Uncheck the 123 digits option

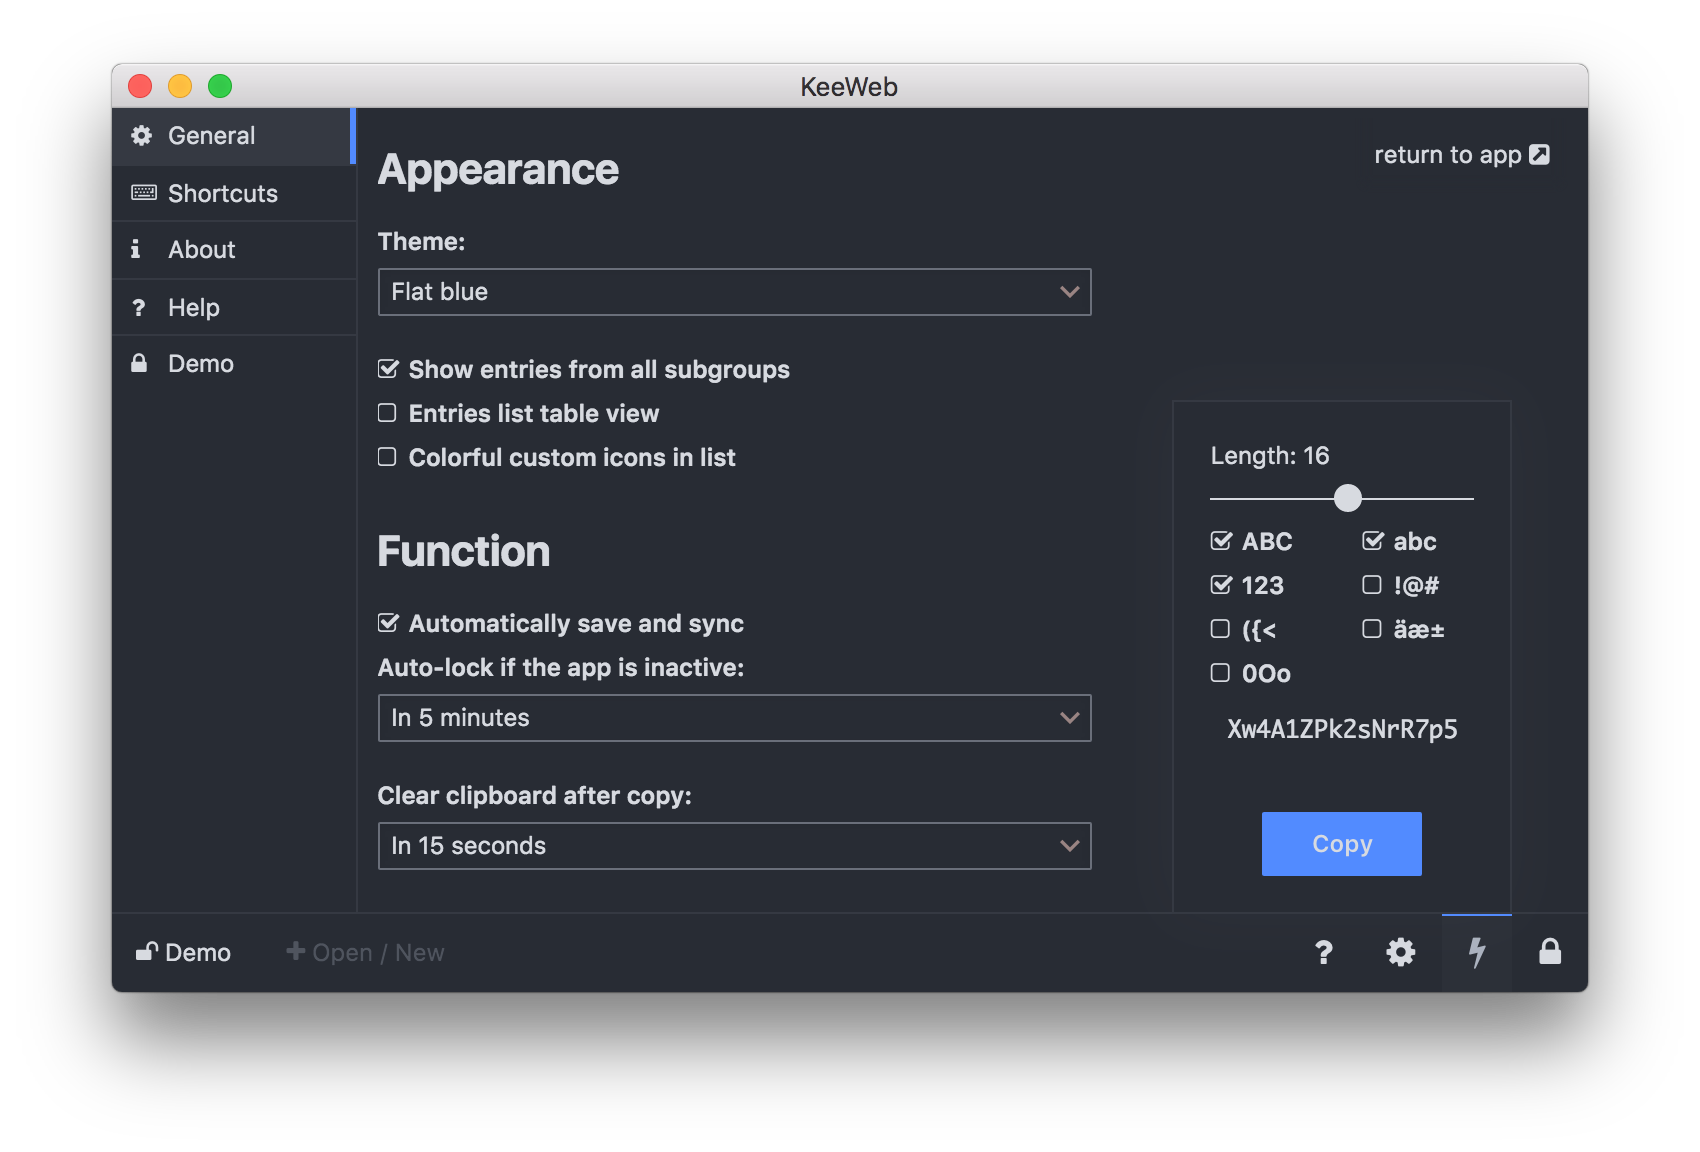[x=1221, y=585]
